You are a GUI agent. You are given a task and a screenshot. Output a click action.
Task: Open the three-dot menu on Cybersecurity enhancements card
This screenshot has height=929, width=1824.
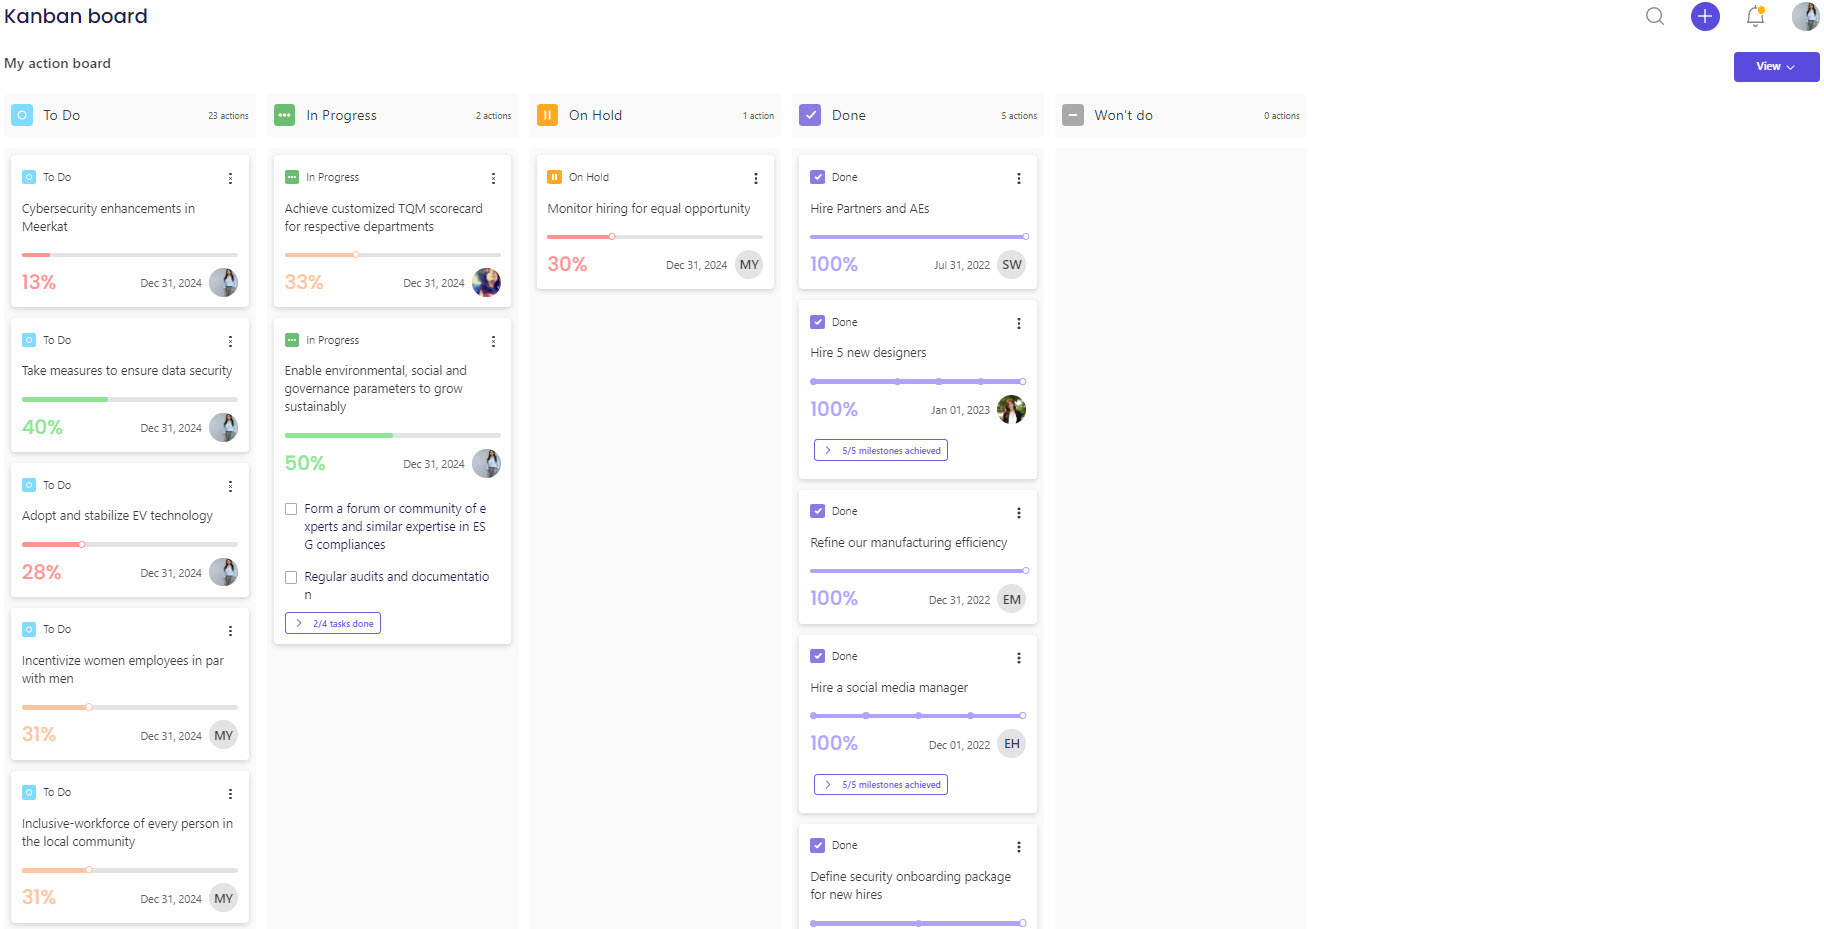point(230,178)
